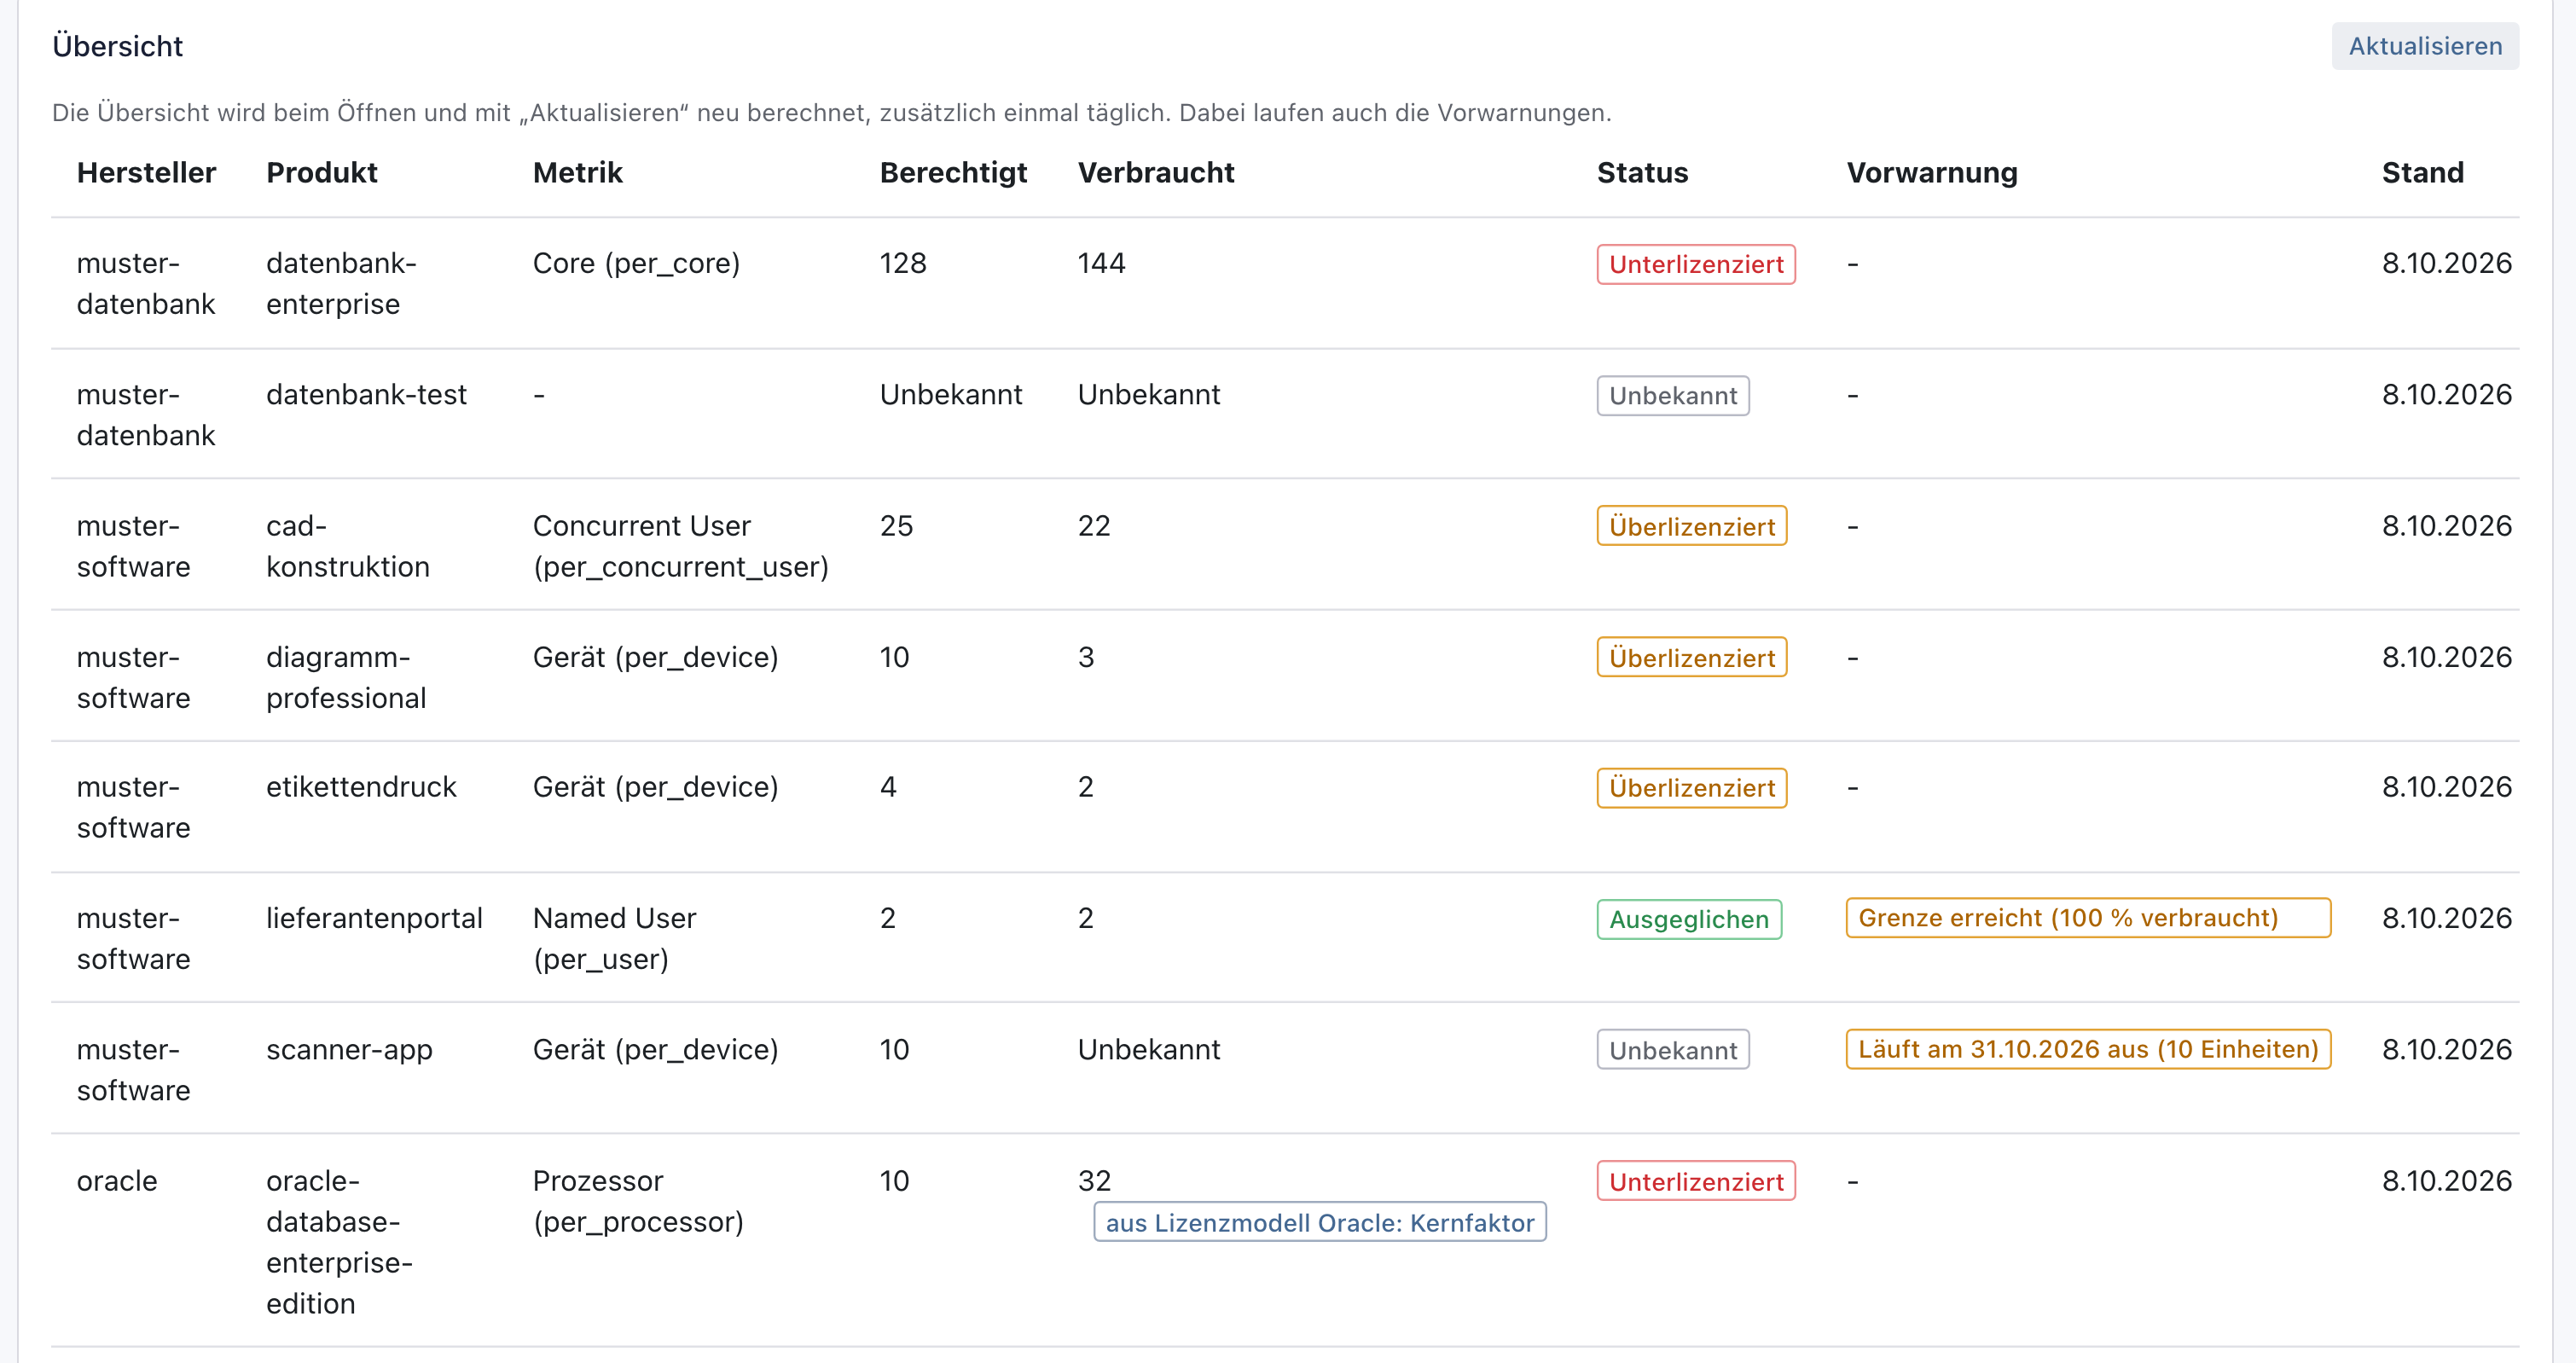The height and width of the screenshot is (1363, 2576).
Task: Click Überlizenziert badge in cad-konstruktion row
Action: point(1692,526)
